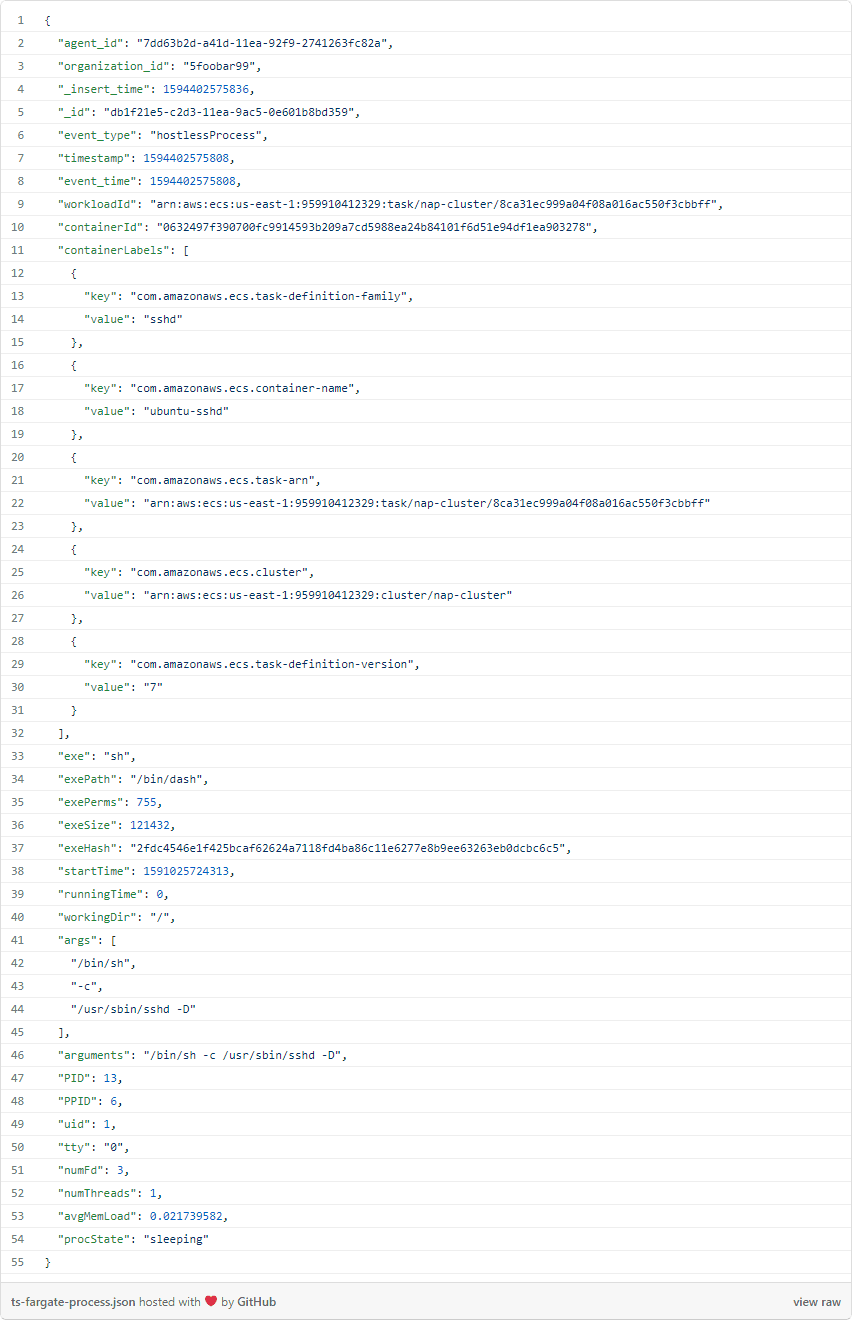This screenshot has height=1320, width=852.
Task: Open the GitHub link in the footer
Action: 256,1302
